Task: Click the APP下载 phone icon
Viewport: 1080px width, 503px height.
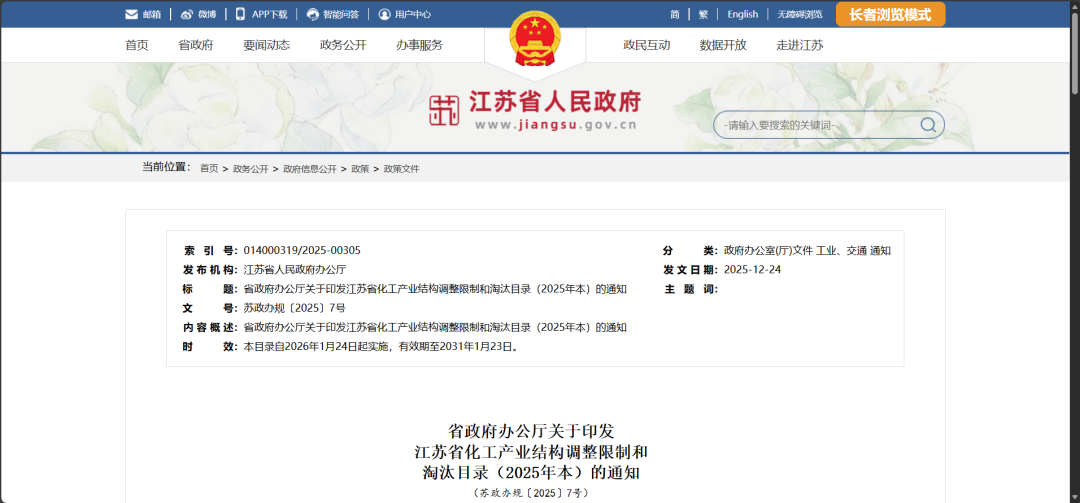Action: click(x=241, y=14)
